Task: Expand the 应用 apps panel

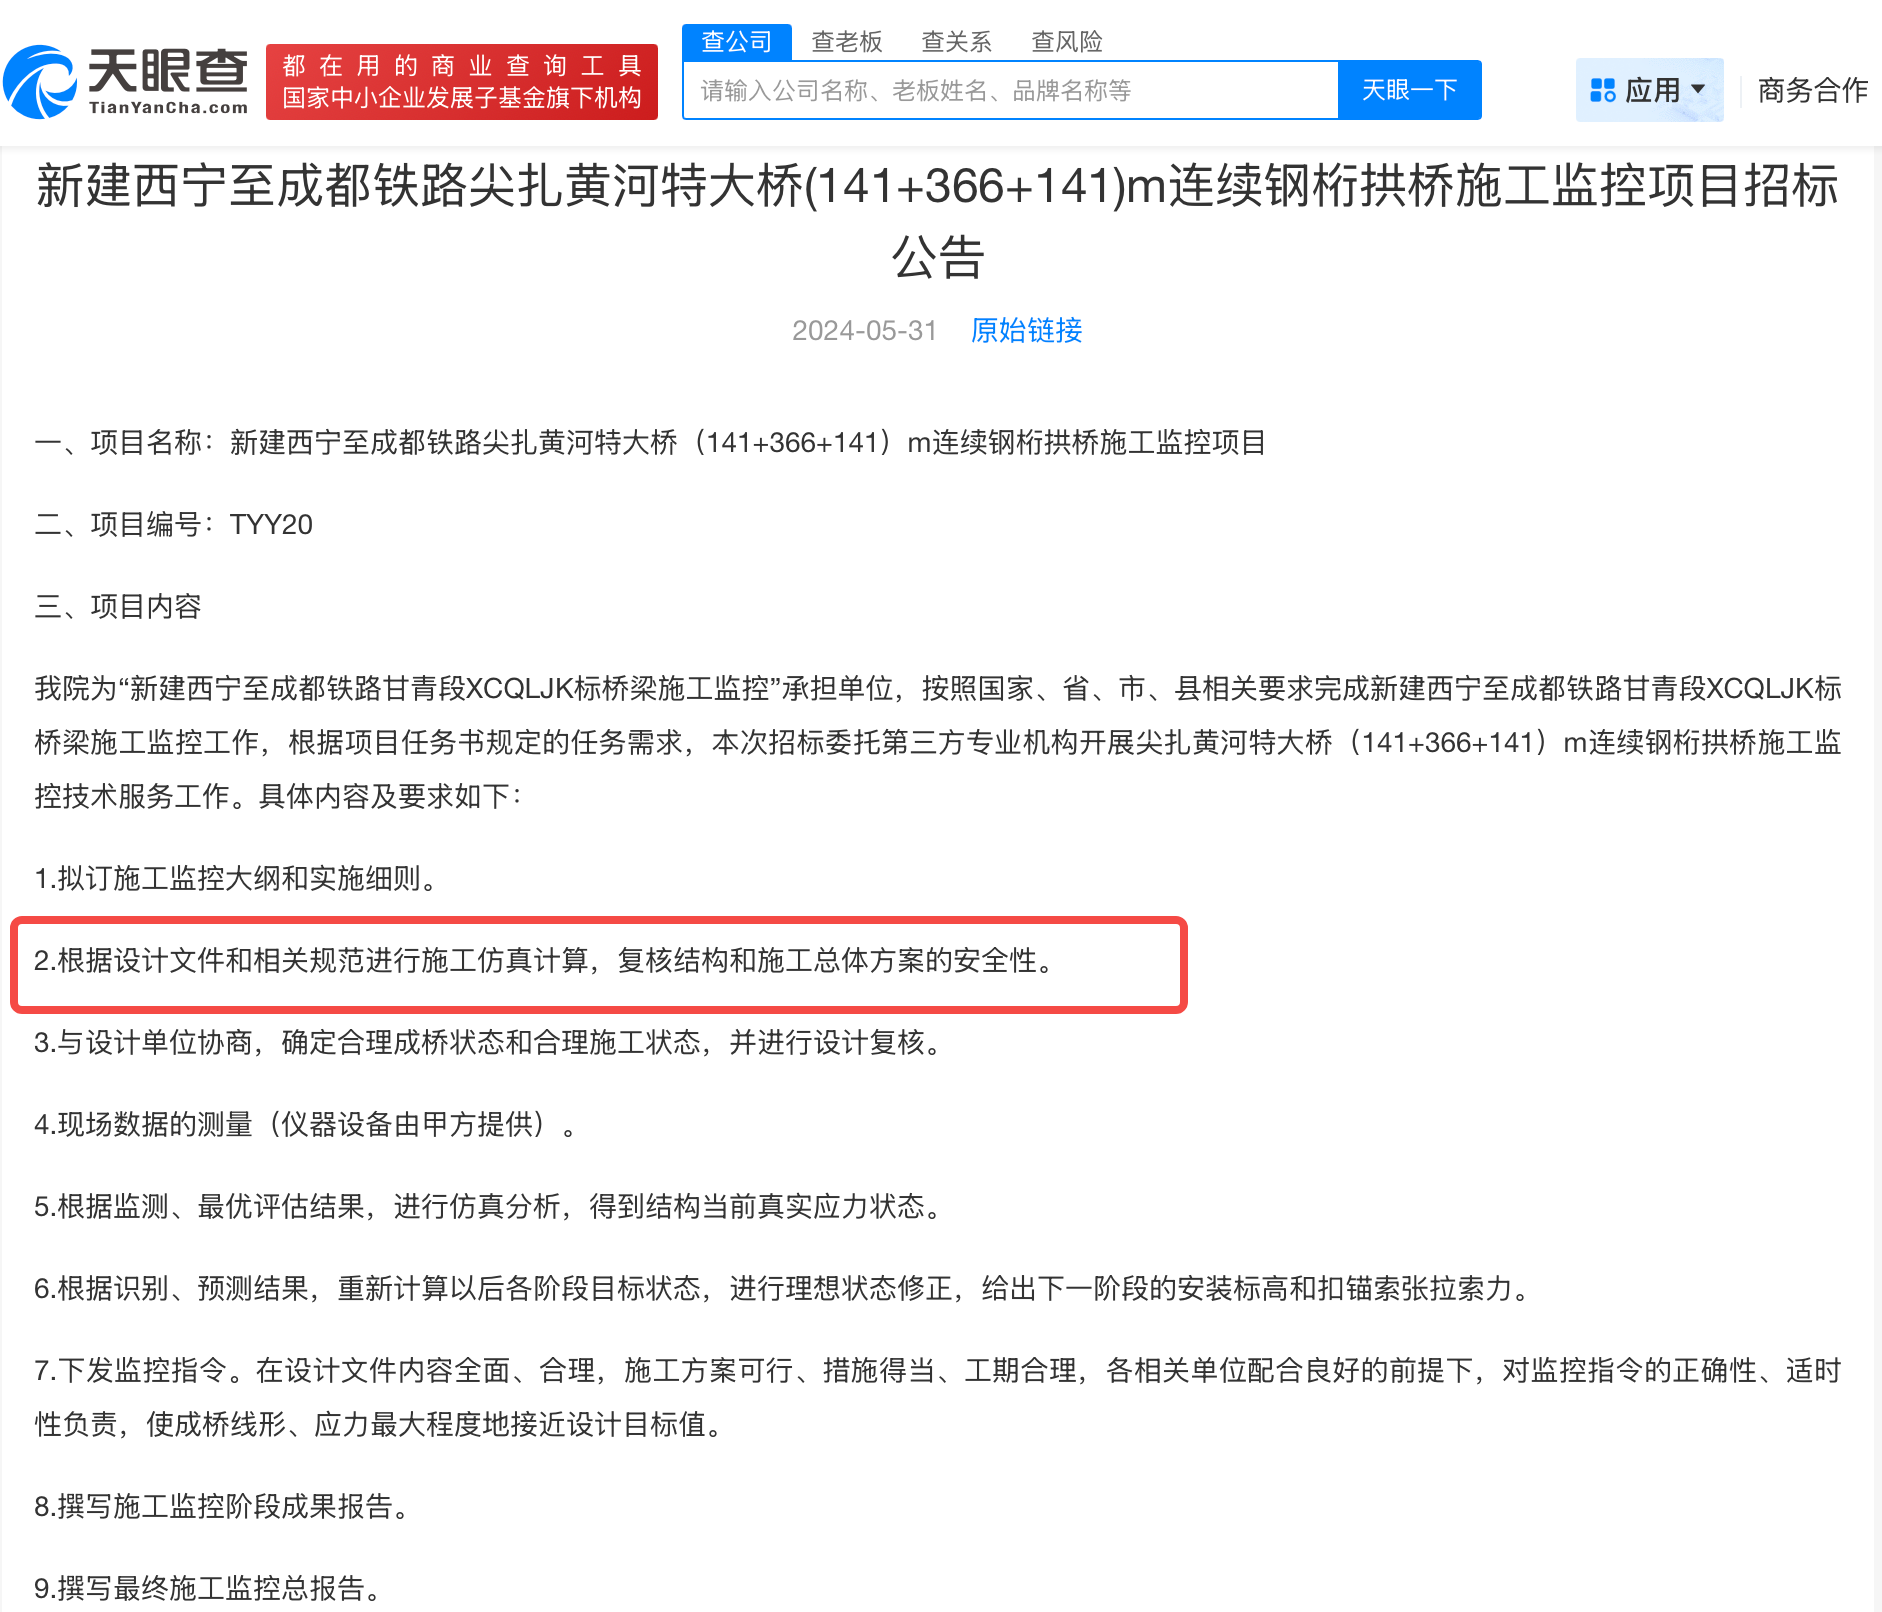Action: [x=1648, y=90]
